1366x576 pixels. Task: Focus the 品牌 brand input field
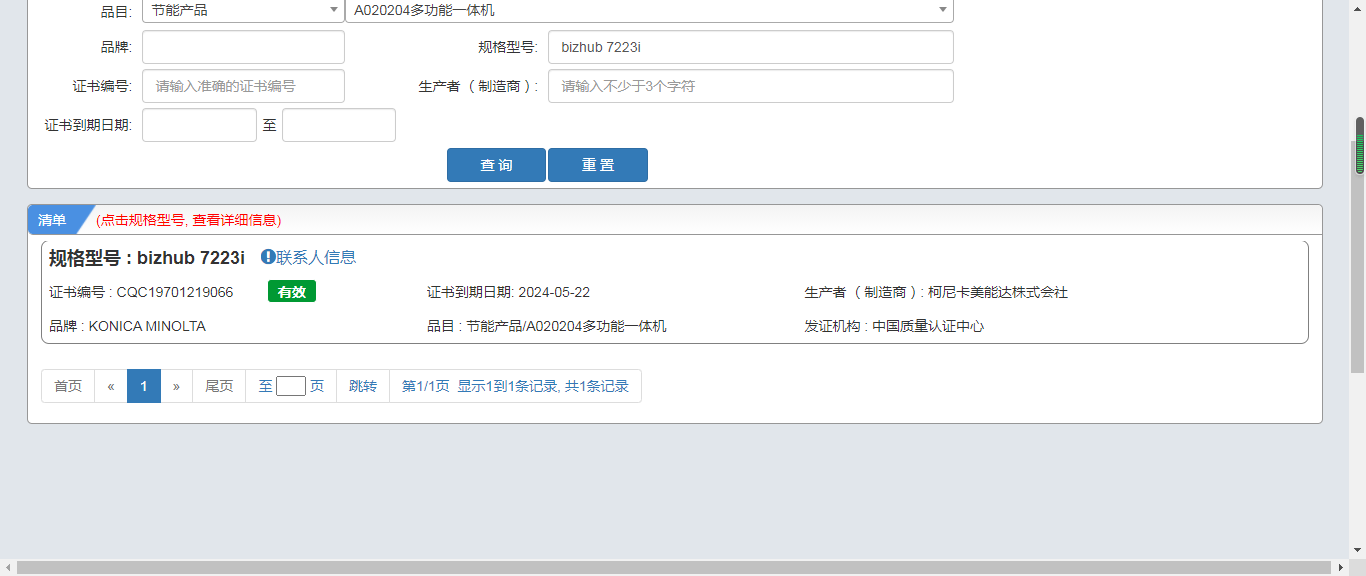pyautogui.click(x=243, y=47)
